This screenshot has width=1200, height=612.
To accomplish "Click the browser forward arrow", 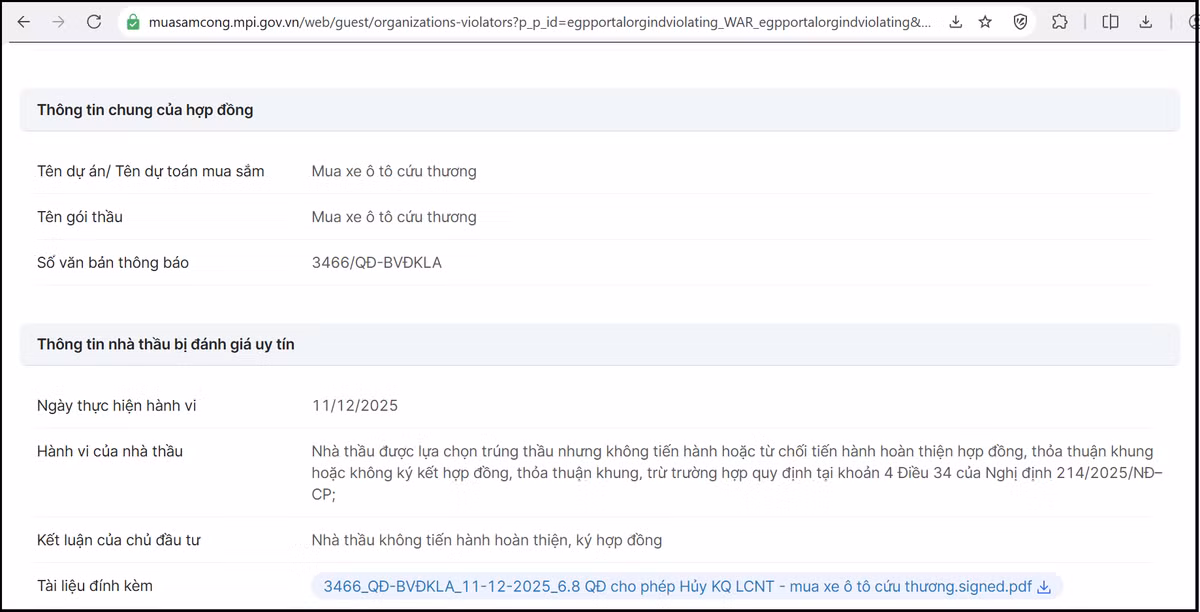I will 58,22.
